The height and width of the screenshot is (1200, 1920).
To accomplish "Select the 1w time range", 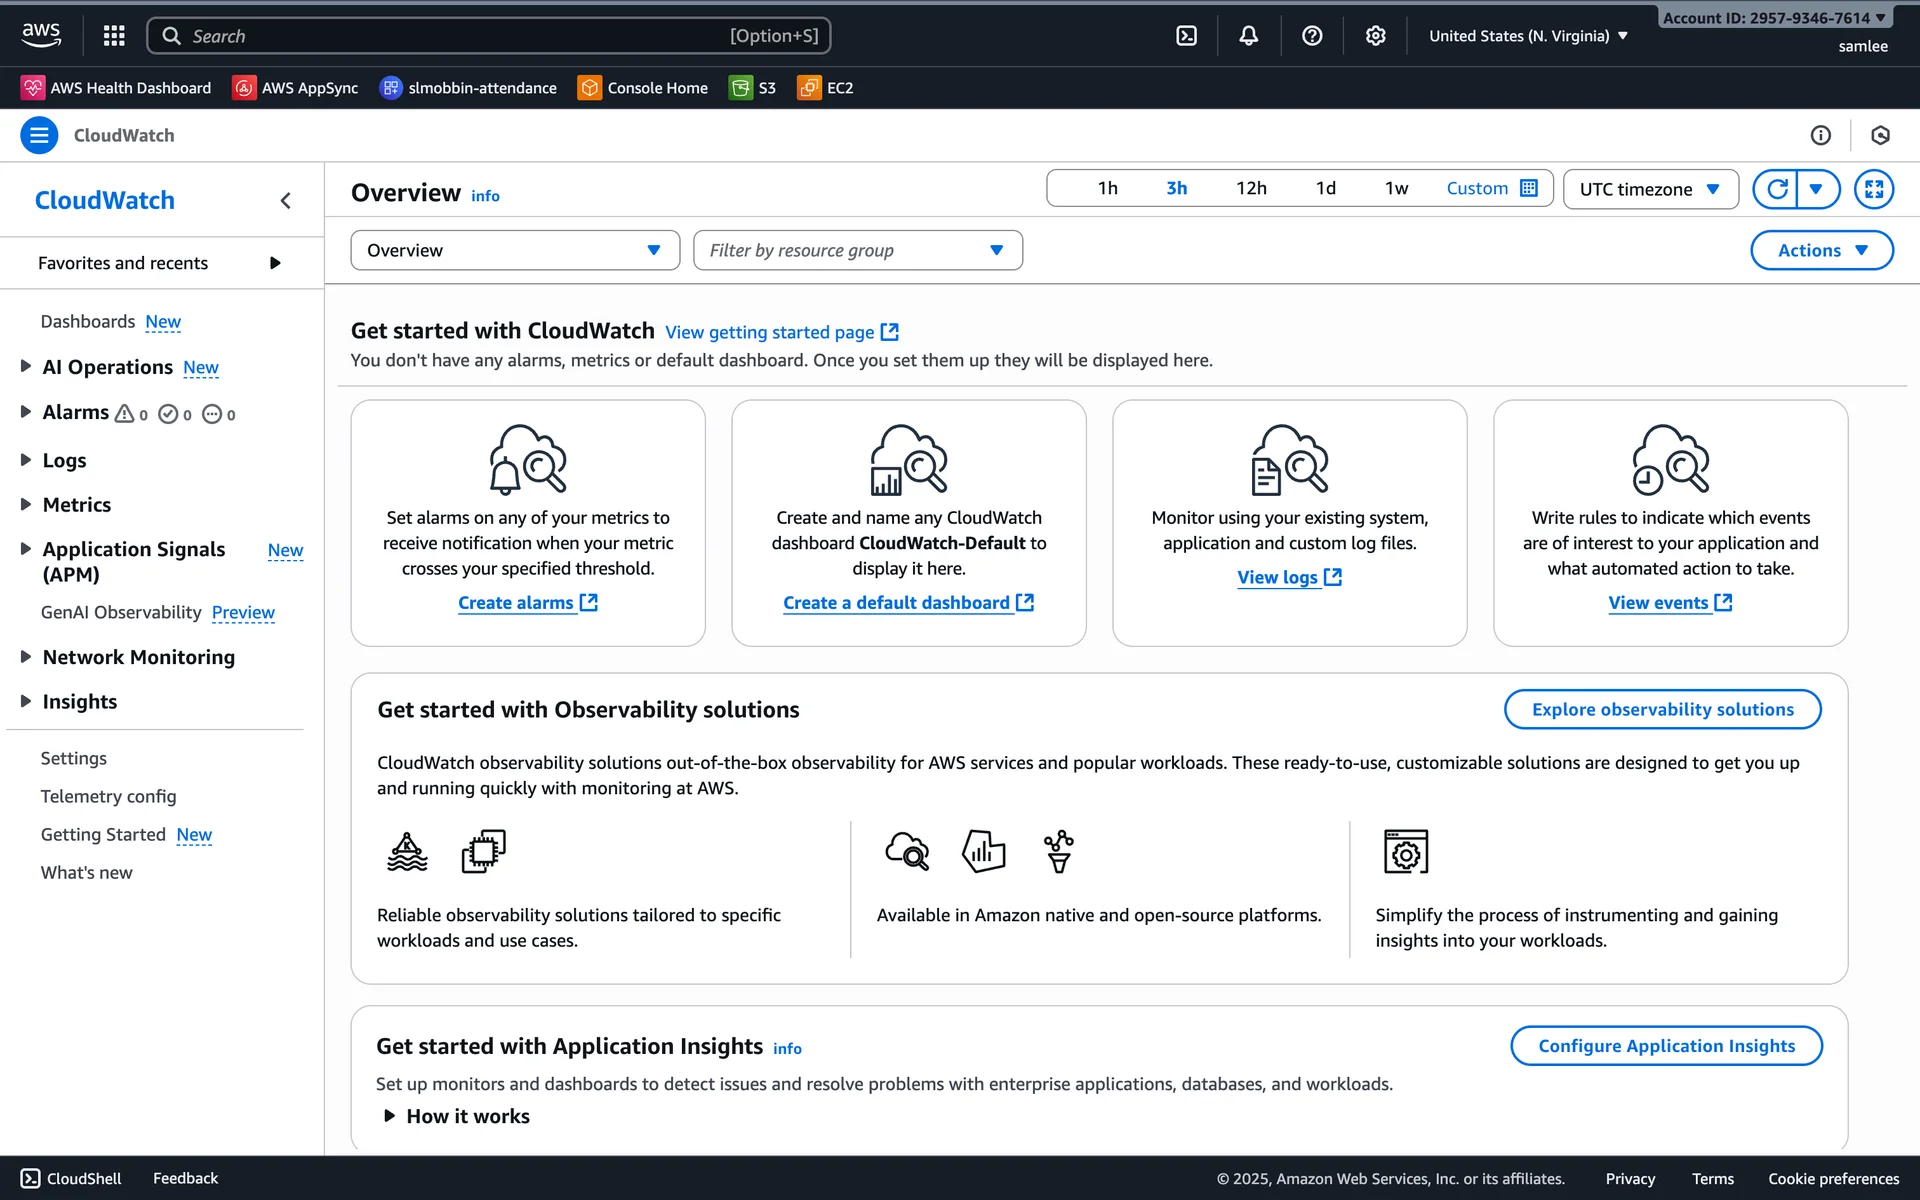I will (x=1396, y=188).
